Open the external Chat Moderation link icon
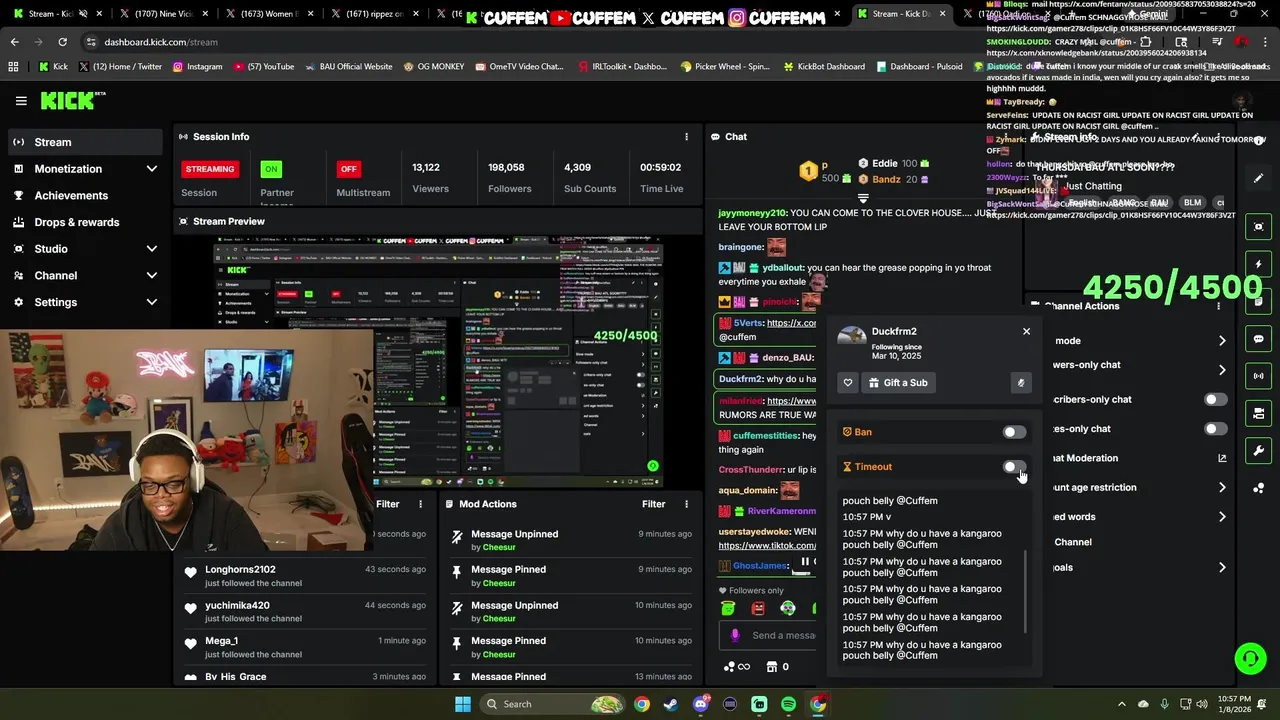1280x720 pixels. pos(1222,458)
